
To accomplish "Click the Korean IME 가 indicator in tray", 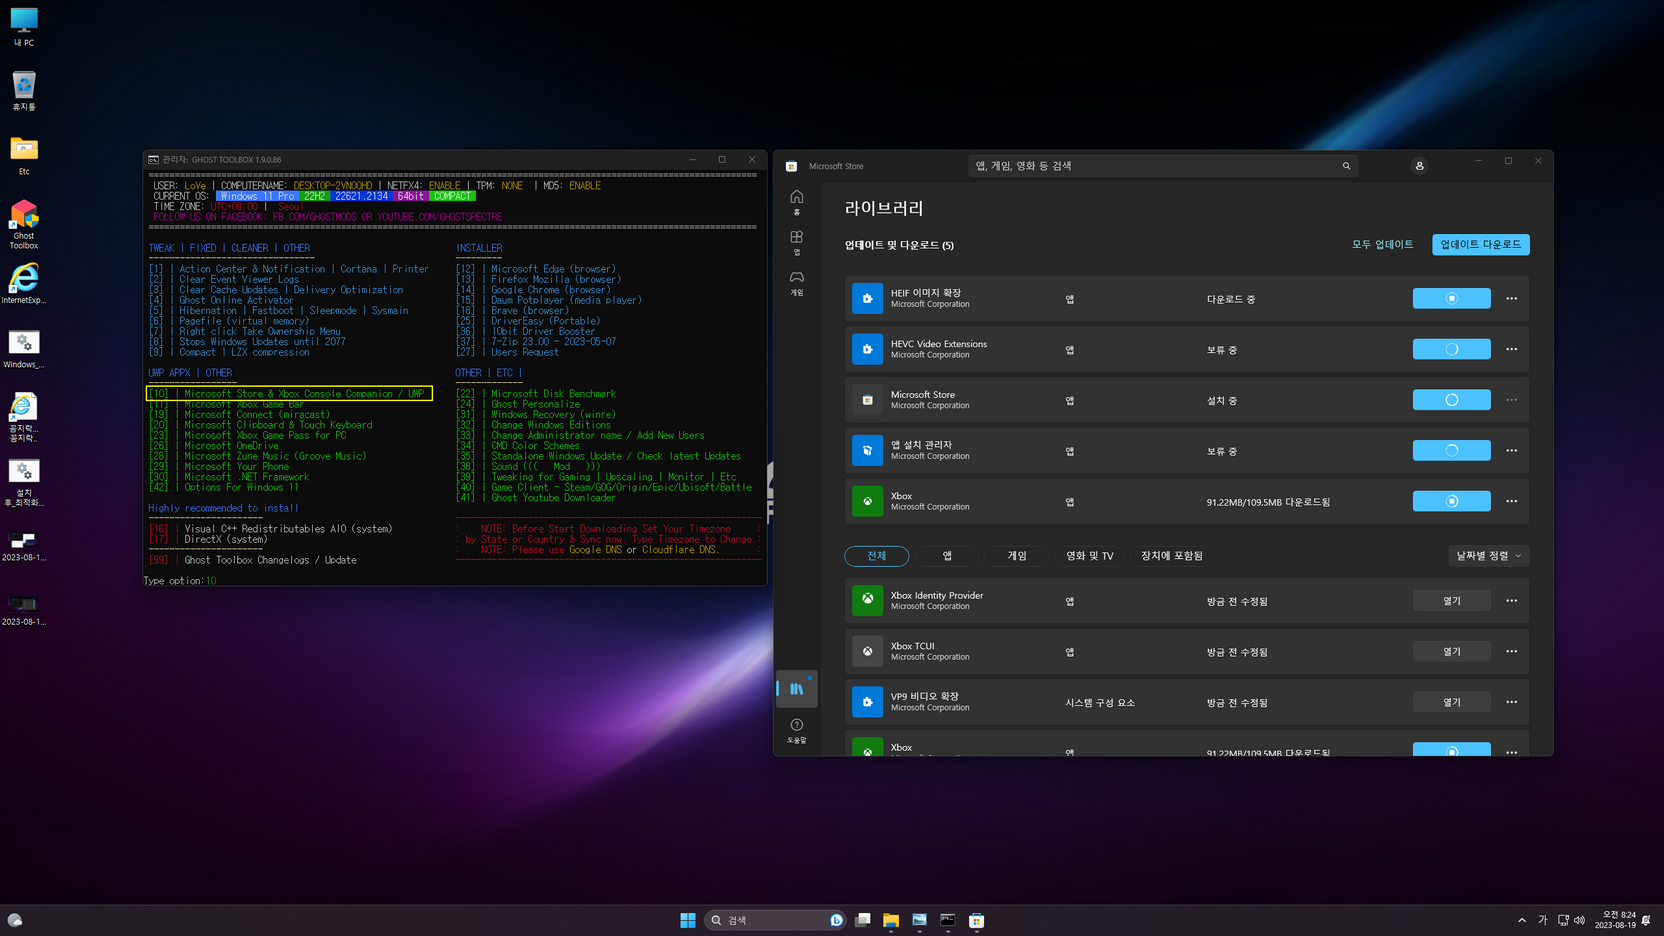I will (x=1542, y=920).
